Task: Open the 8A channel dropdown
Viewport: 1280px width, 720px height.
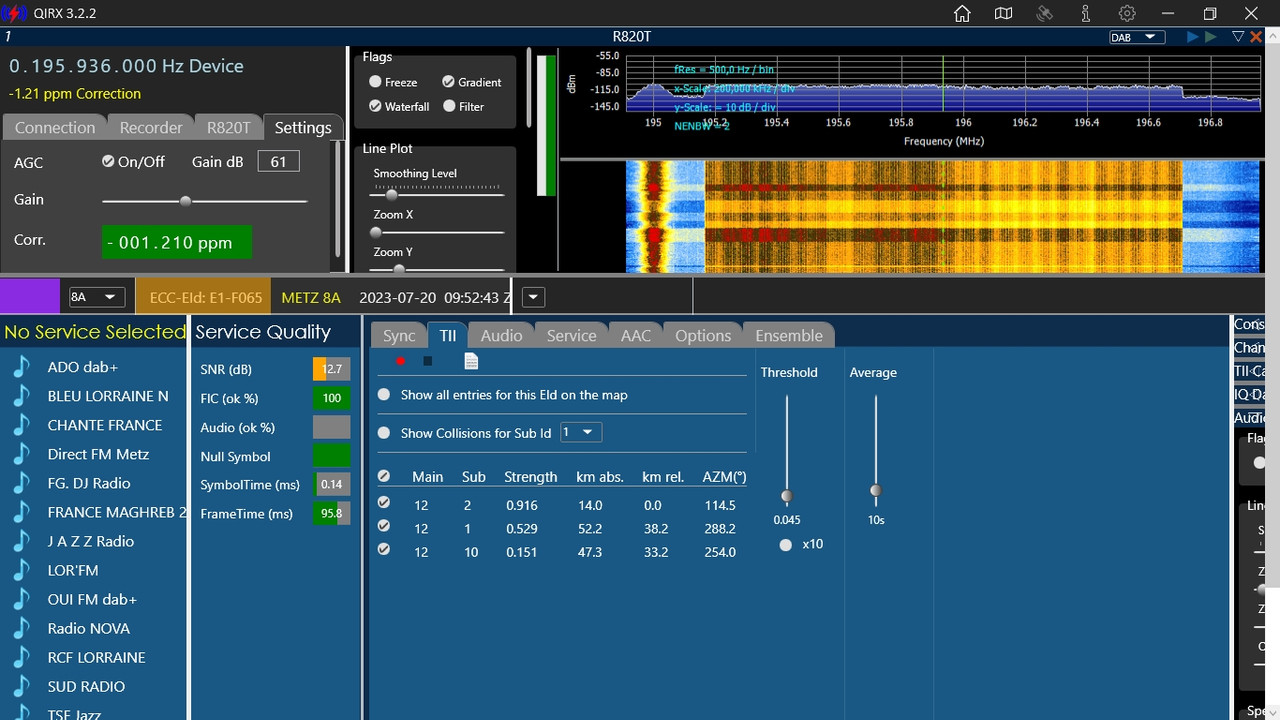Action: [96, 297]
